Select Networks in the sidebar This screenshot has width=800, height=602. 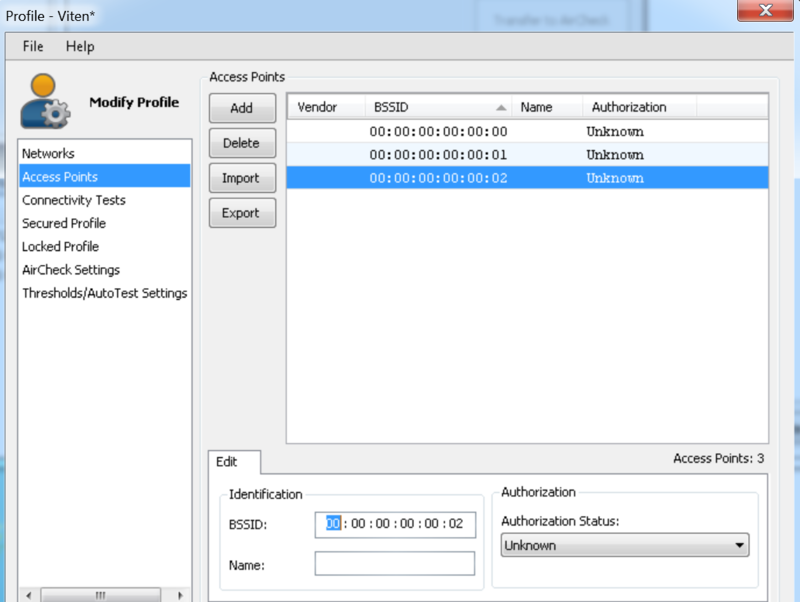coord(49,154)
